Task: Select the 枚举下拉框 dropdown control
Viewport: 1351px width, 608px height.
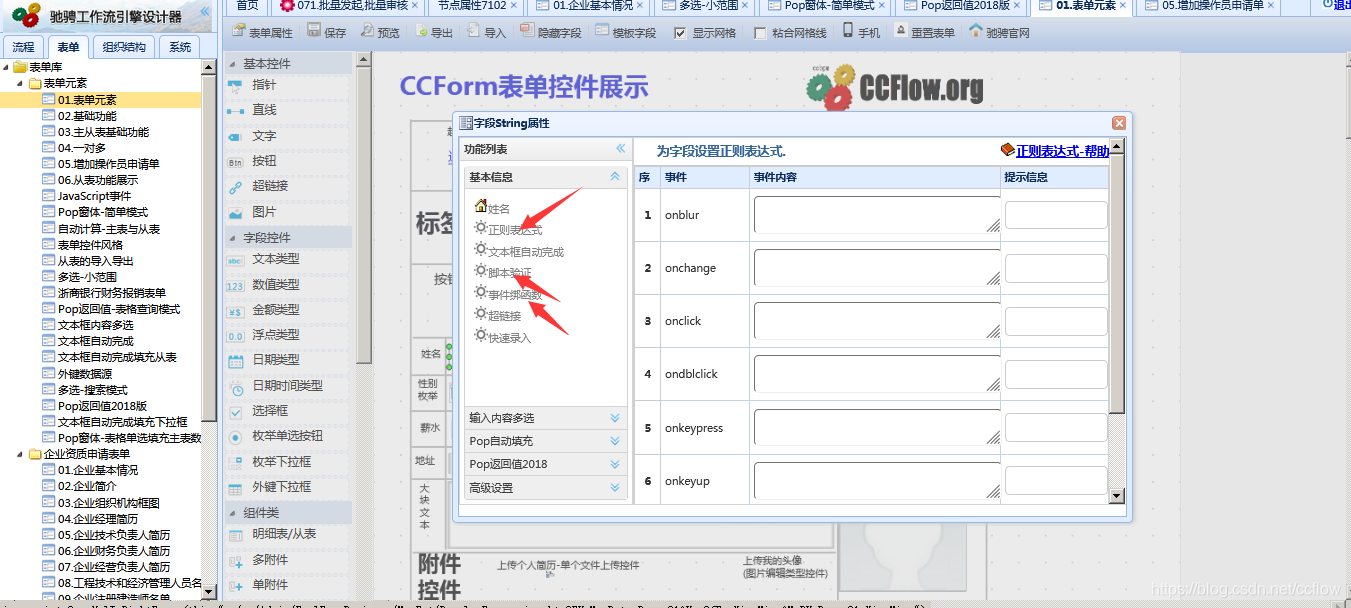Action: pyautogui.click(x=281, y=462)
